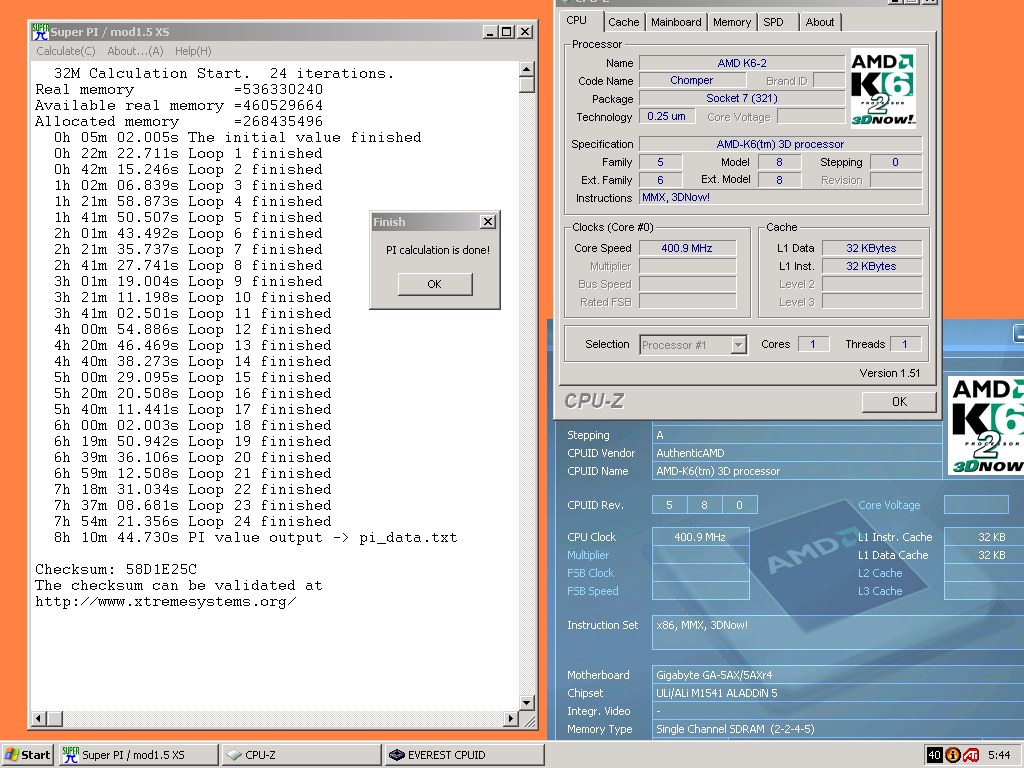Screen dimensions: 1024x768
Task: Click the AMD K6-2 name field
Action: pos(742,63)
